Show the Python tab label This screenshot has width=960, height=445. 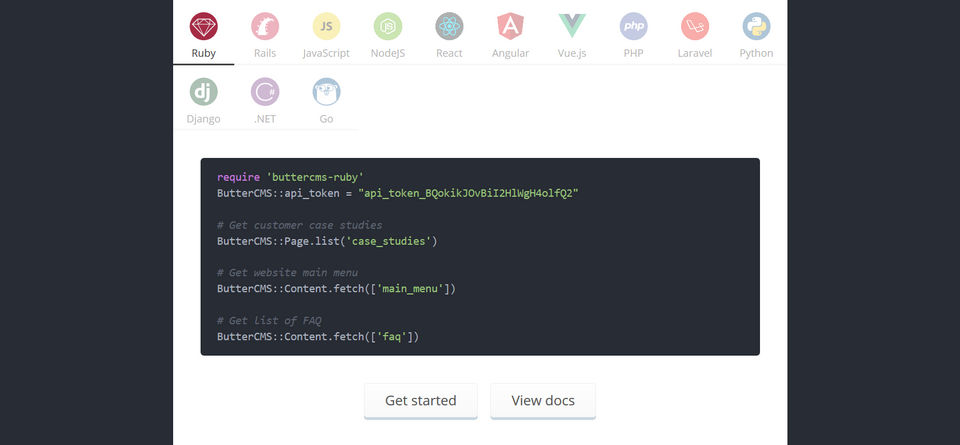(756, 53)
